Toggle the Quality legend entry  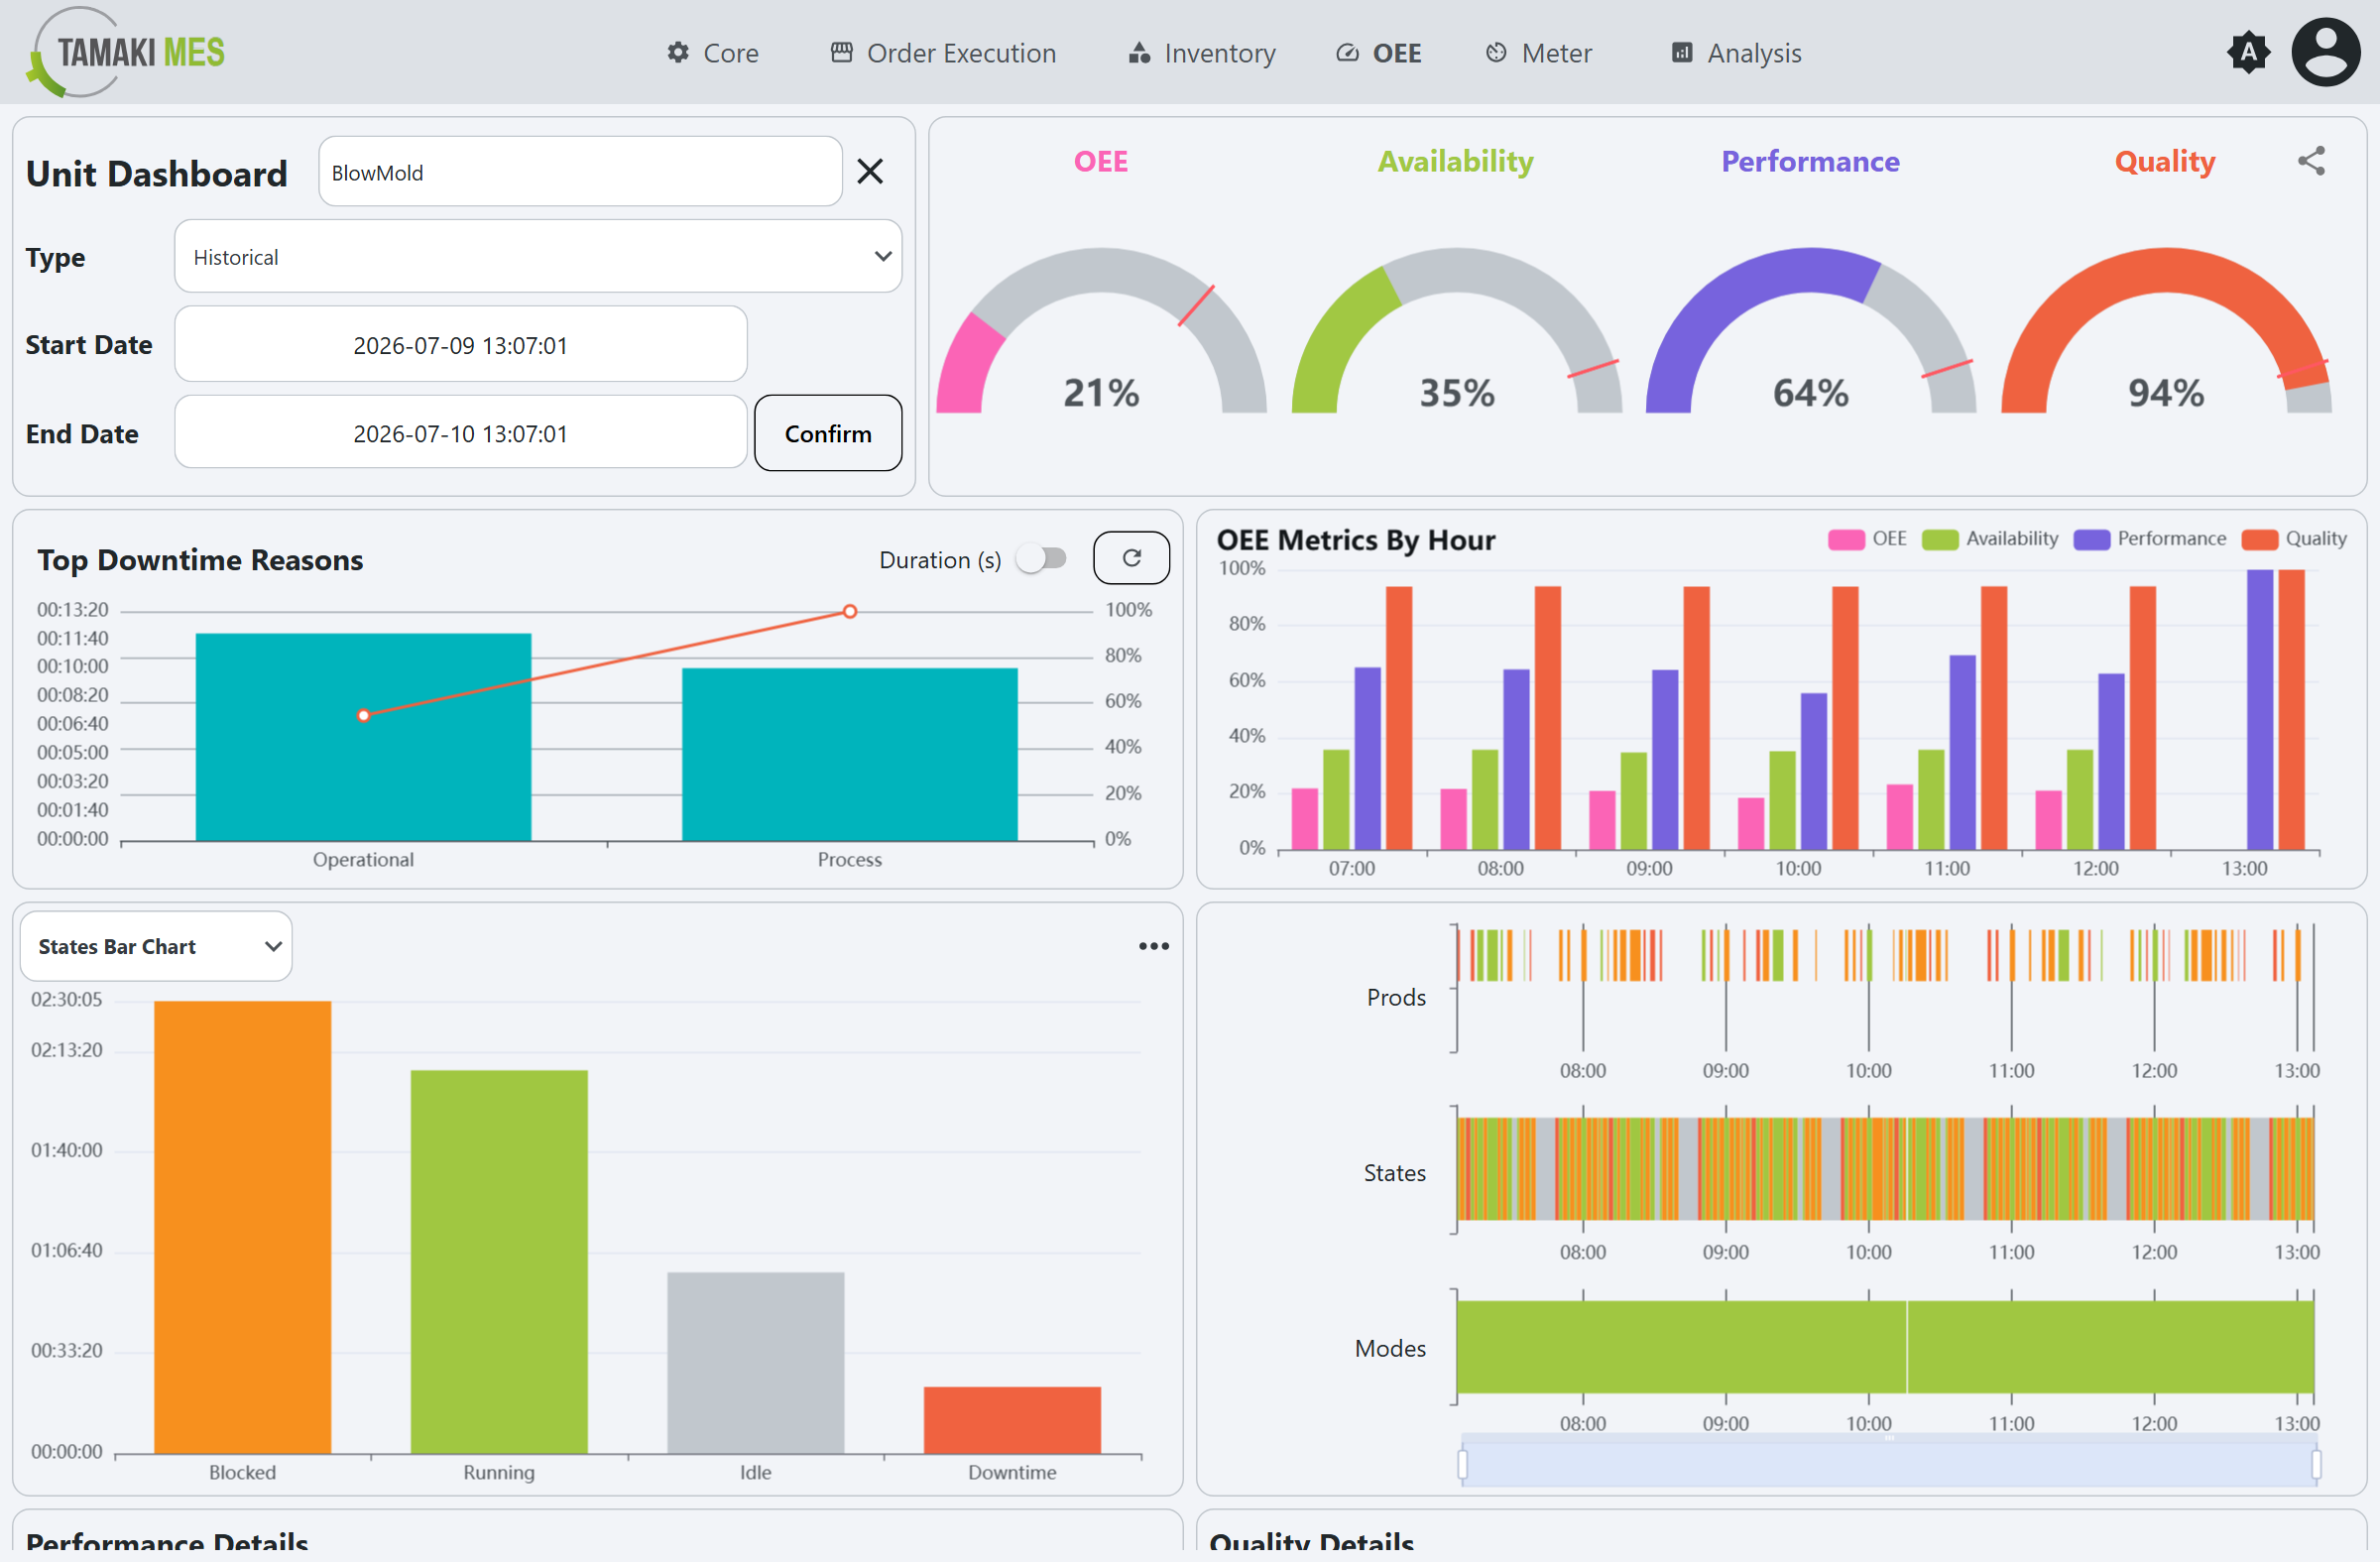point(2294,539)
